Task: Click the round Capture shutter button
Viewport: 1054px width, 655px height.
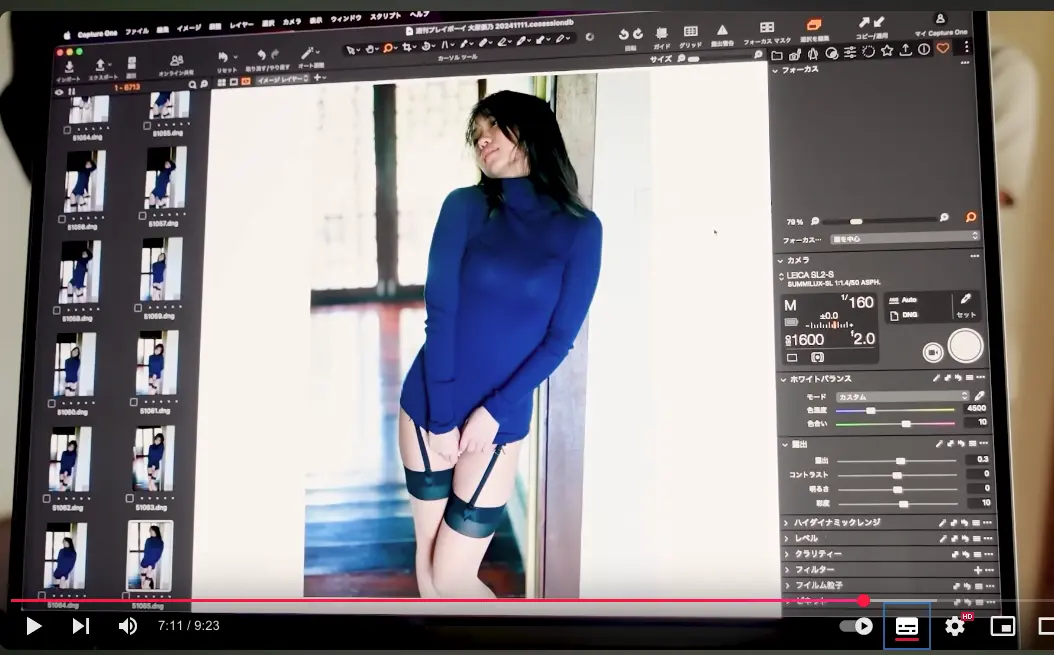Action: (965, 346)
